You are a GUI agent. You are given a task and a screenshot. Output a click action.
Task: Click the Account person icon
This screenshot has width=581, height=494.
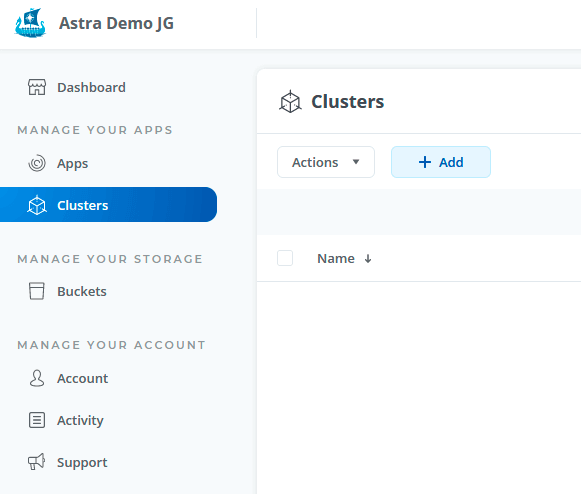point(37,378)
